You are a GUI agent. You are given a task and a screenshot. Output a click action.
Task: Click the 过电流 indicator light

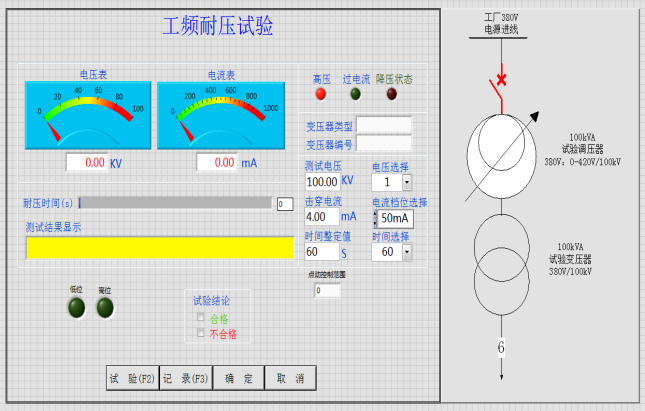355,95
